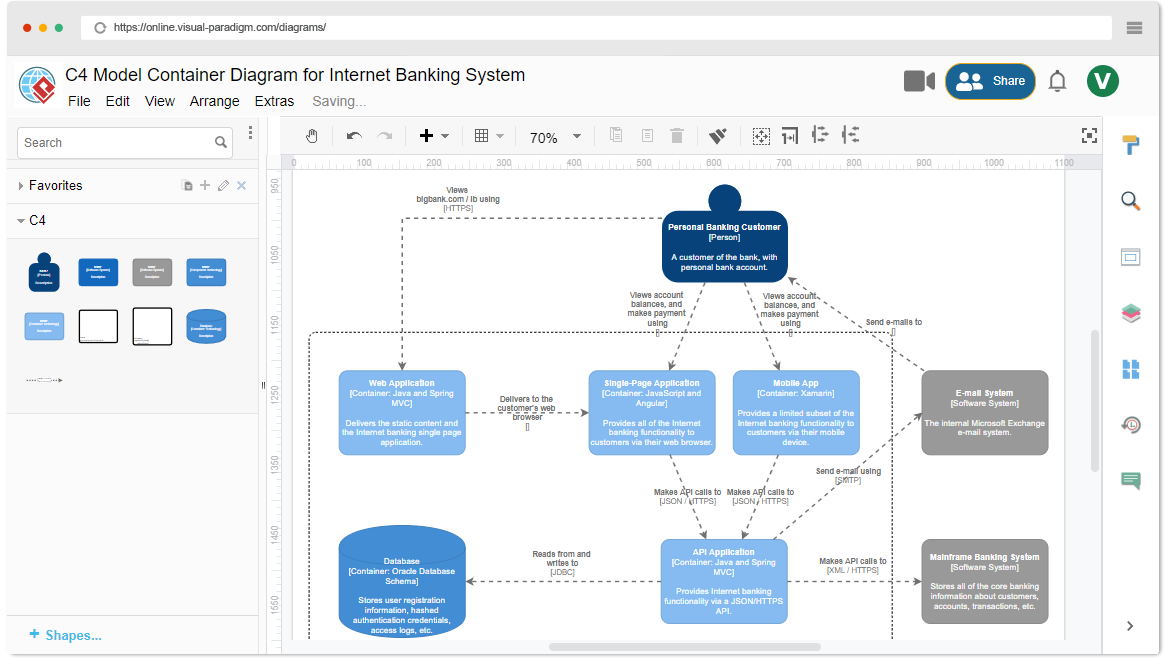Viewport: 1170px width, 665px height.
Task: Expand the Favorites section
Action: click(55, 185)
